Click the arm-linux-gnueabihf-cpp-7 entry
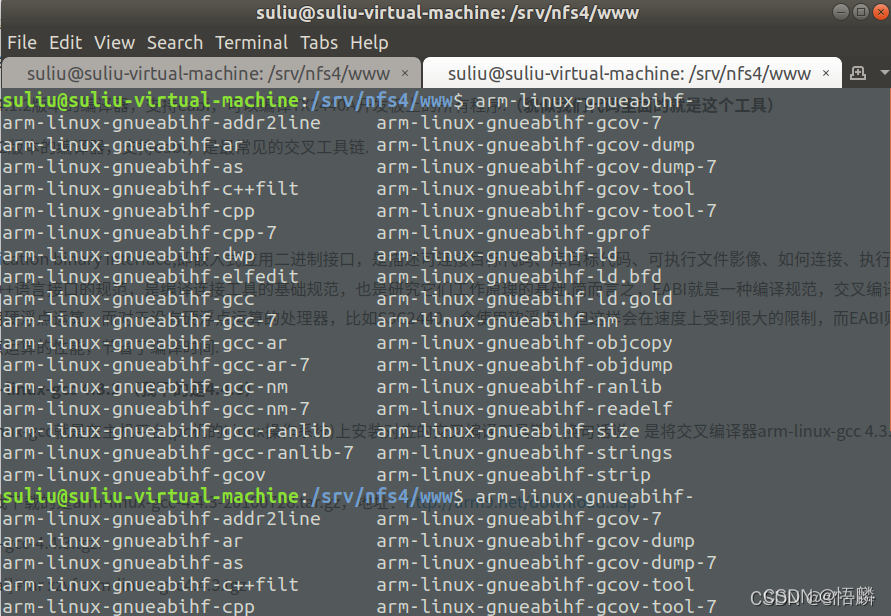The width and height of the screenshot is (891, 616). pos(139,233)
